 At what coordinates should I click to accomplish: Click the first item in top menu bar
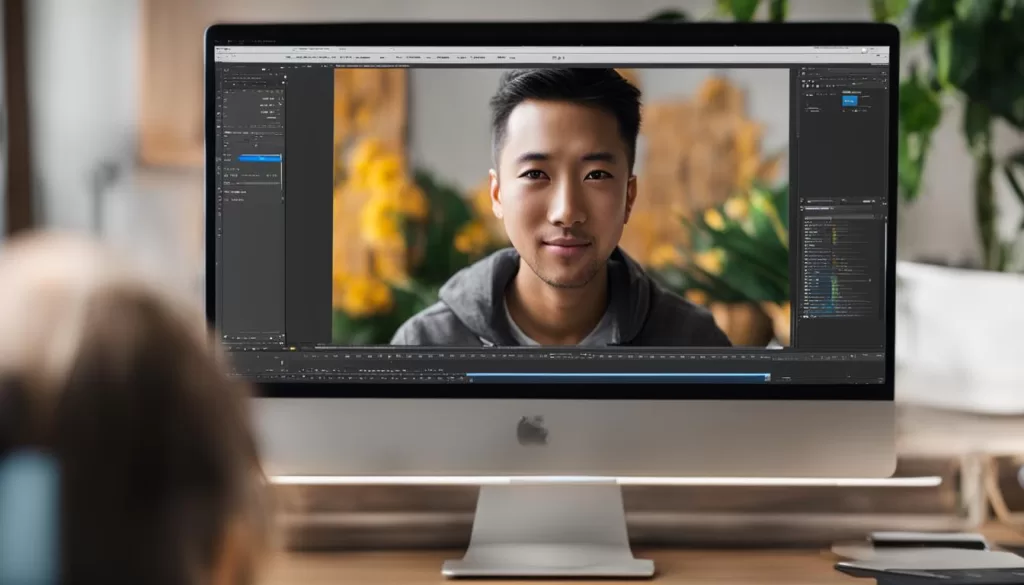(224, 49)
